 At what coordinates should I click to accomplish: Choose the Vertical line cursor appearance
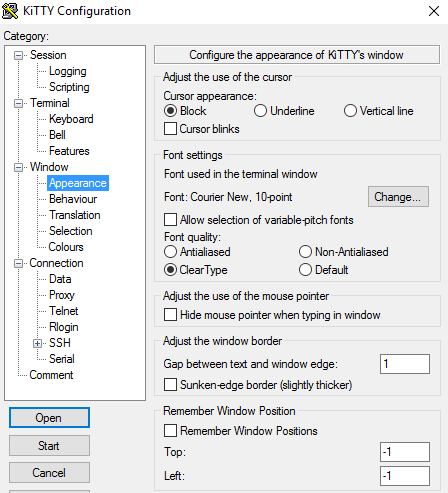click(x=379, y=111)
